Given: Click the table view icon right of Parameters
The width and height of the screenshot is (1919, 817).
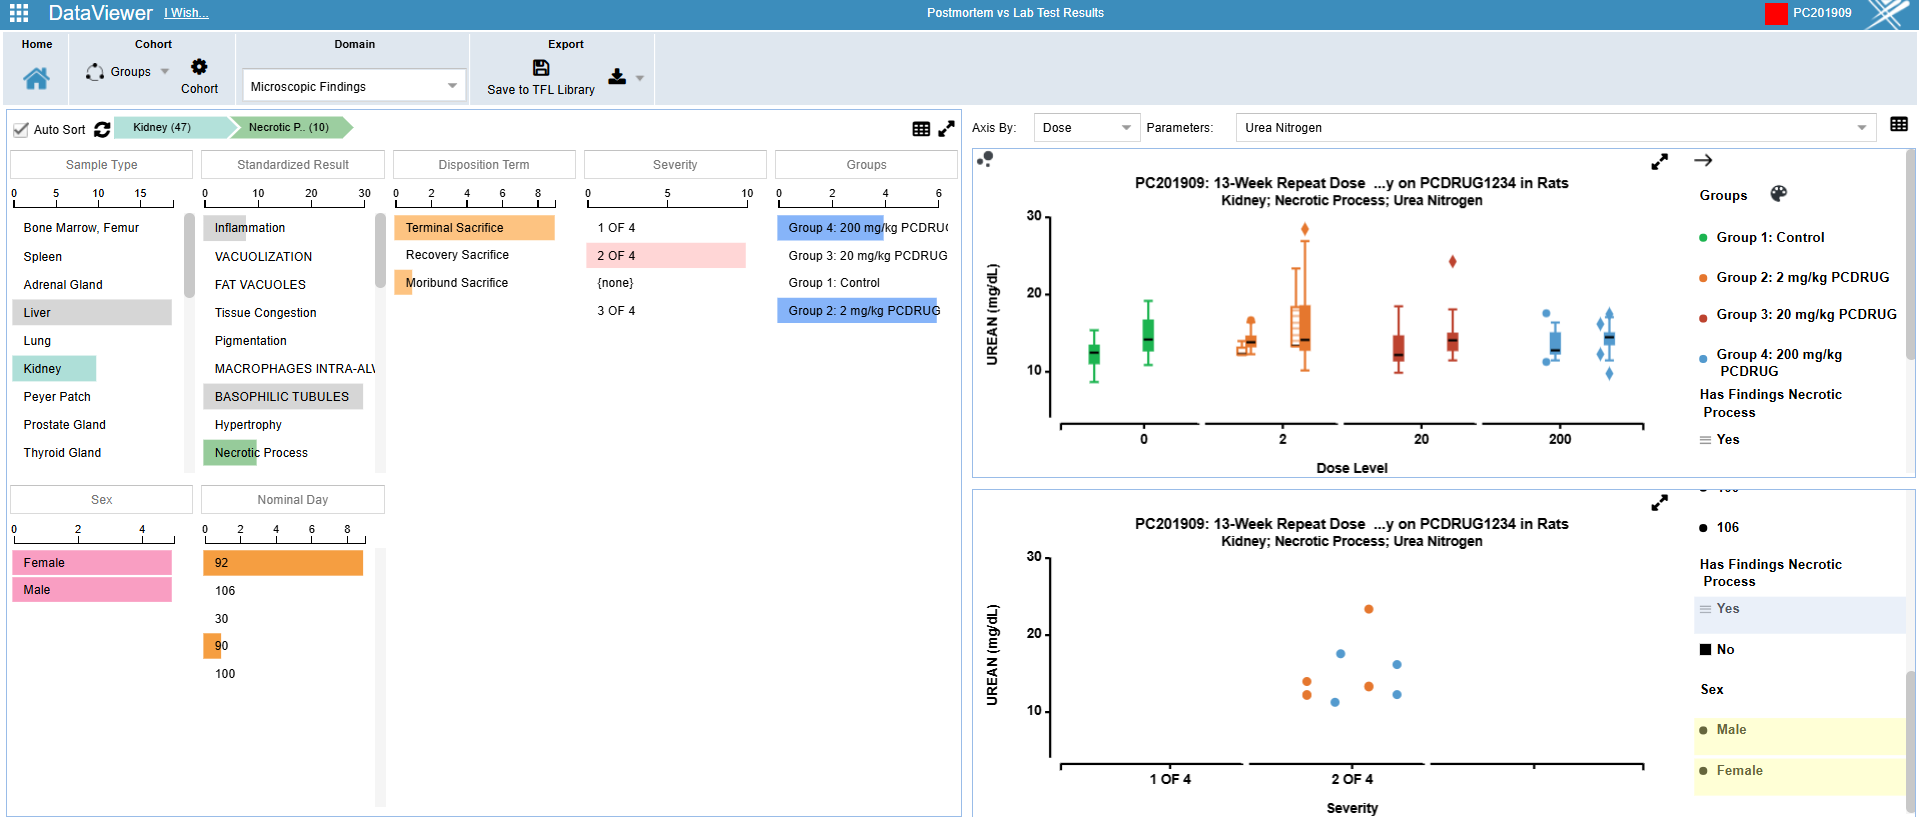Looking at the screenshot, I should pos(1898,125).
